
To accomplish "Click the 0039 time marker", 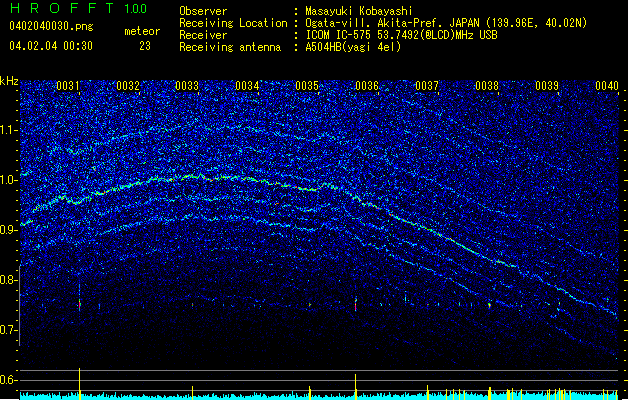I will (547, 86).
